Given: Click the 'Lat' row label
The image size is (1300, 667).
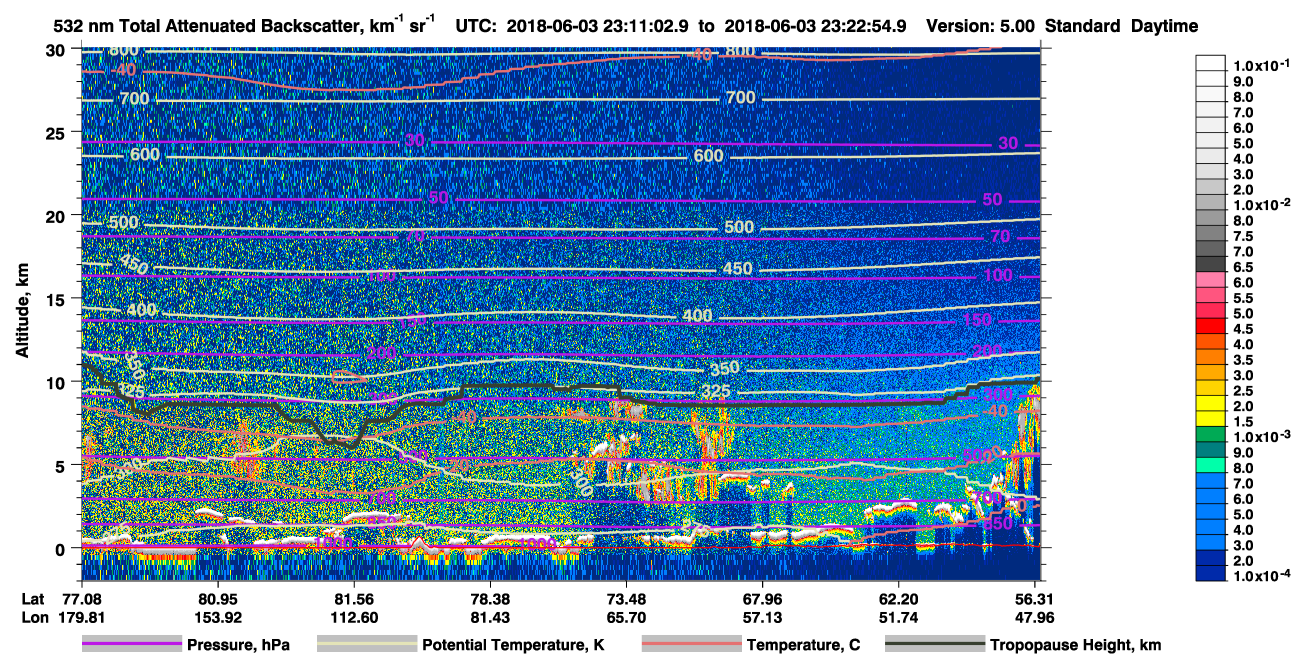Looking at the screenshot, I should tap(32, 598).
